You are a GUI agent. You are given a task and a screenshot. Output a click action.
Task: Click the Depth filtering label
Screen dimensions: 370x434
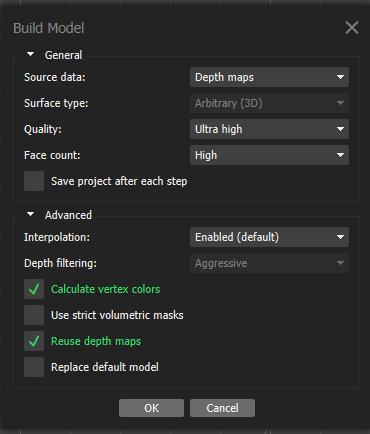pyautogui.click(x=60, y=263)
